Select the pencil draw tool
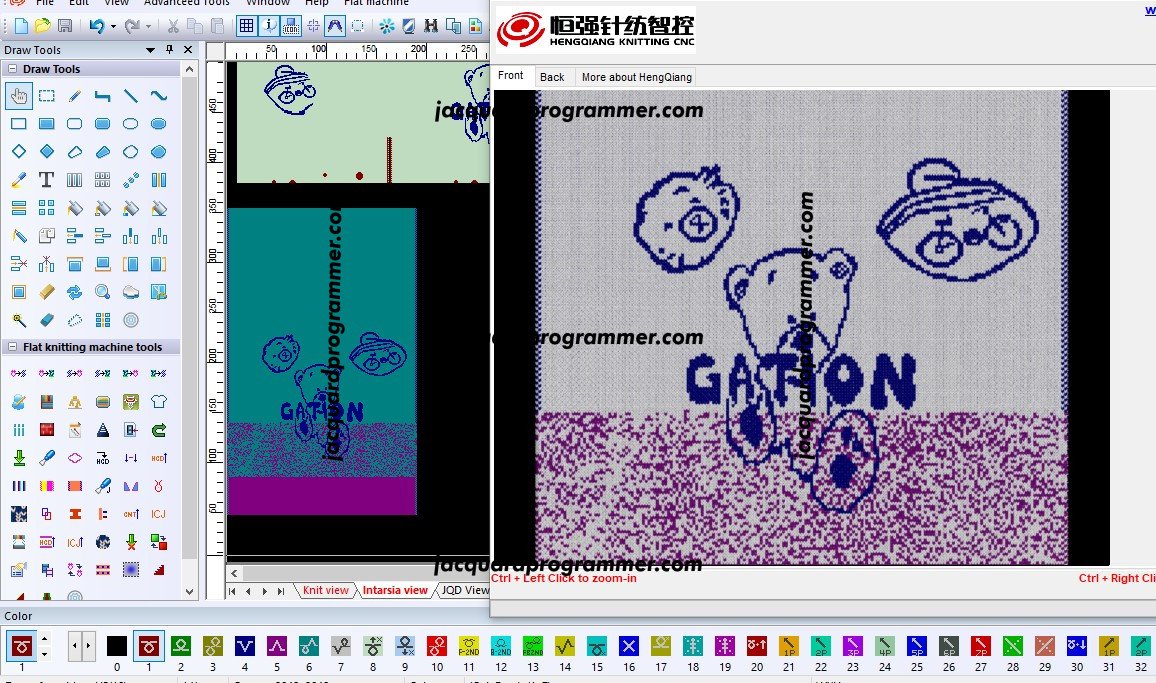The width and height of the screenshot is (1156, 683). click(x=74, y=97)
